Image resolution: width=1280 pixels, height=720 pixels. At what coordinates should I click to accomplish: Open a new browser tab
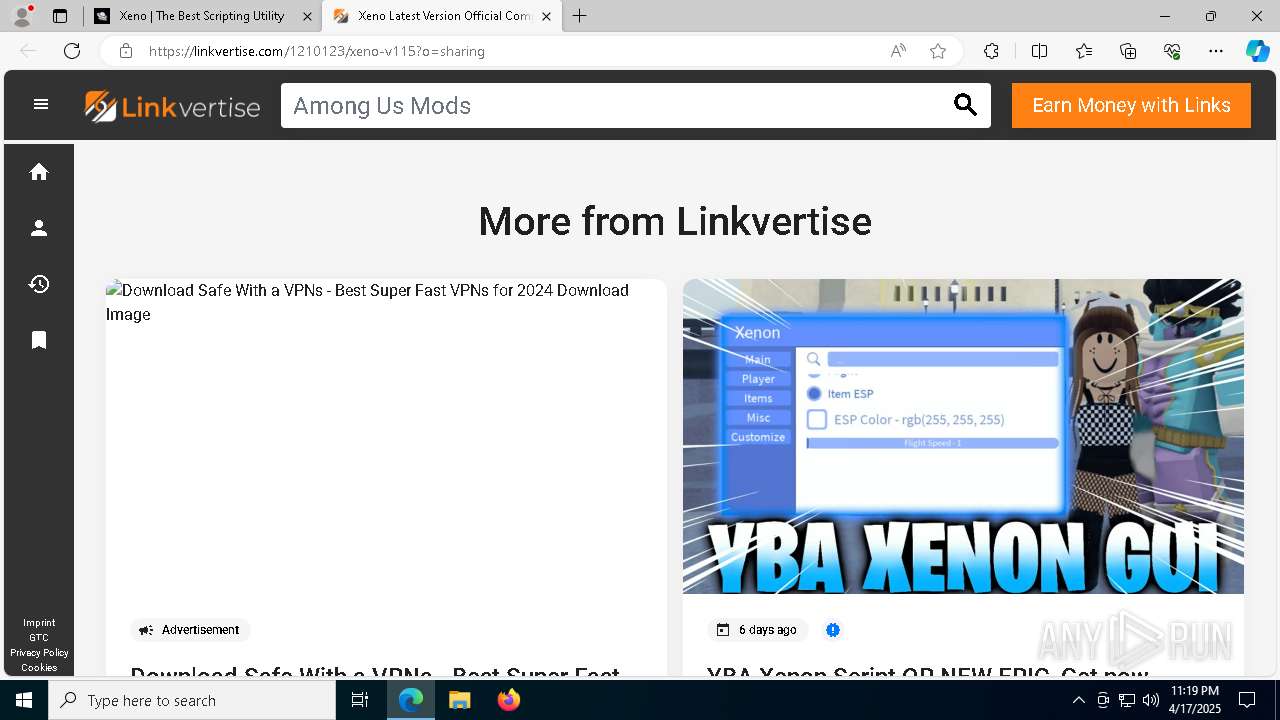[x=580, y=16]
